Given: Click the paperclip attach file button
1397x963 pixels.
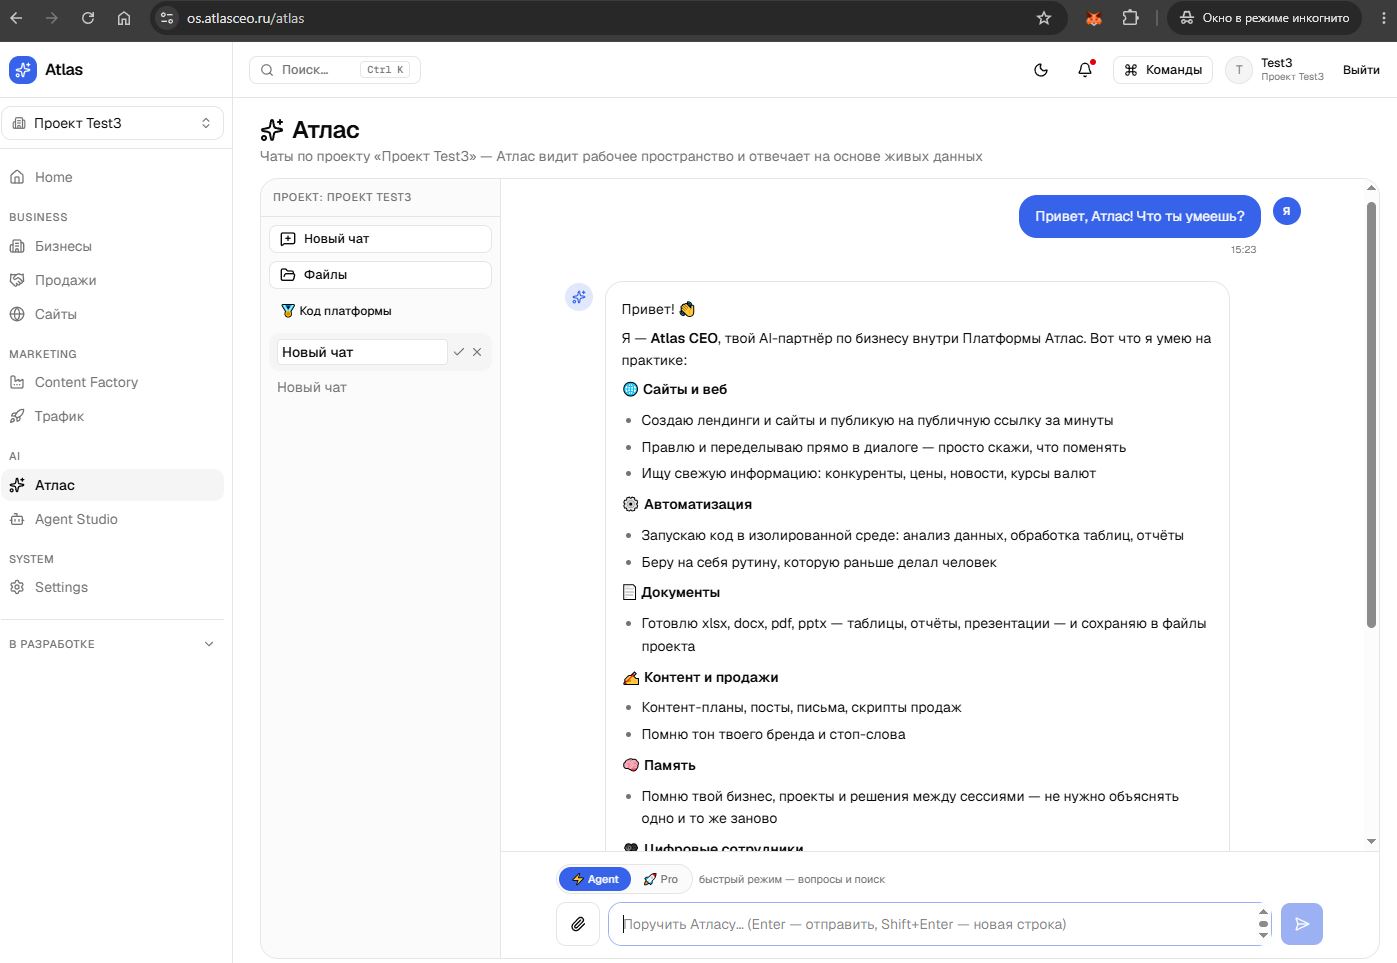Looking at the screenshot, I should (x=578, y=924).
